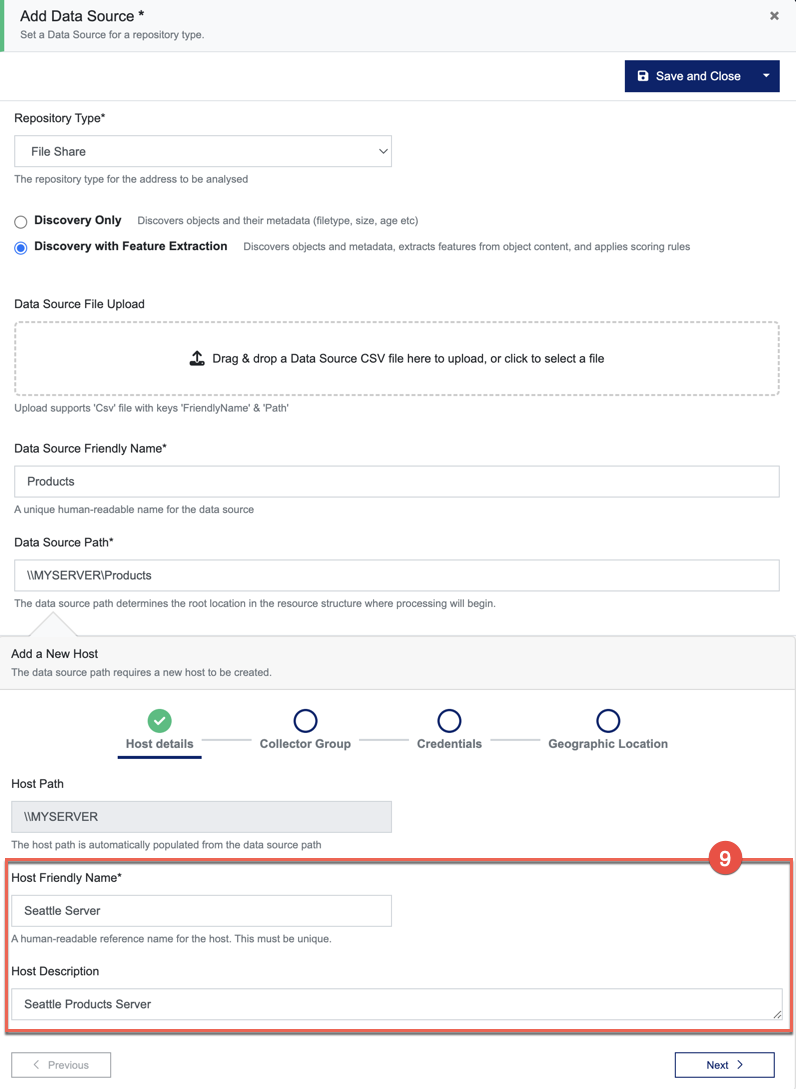
Task: Expand the Save and Close dropdown arrow
Action: point(764,76)
